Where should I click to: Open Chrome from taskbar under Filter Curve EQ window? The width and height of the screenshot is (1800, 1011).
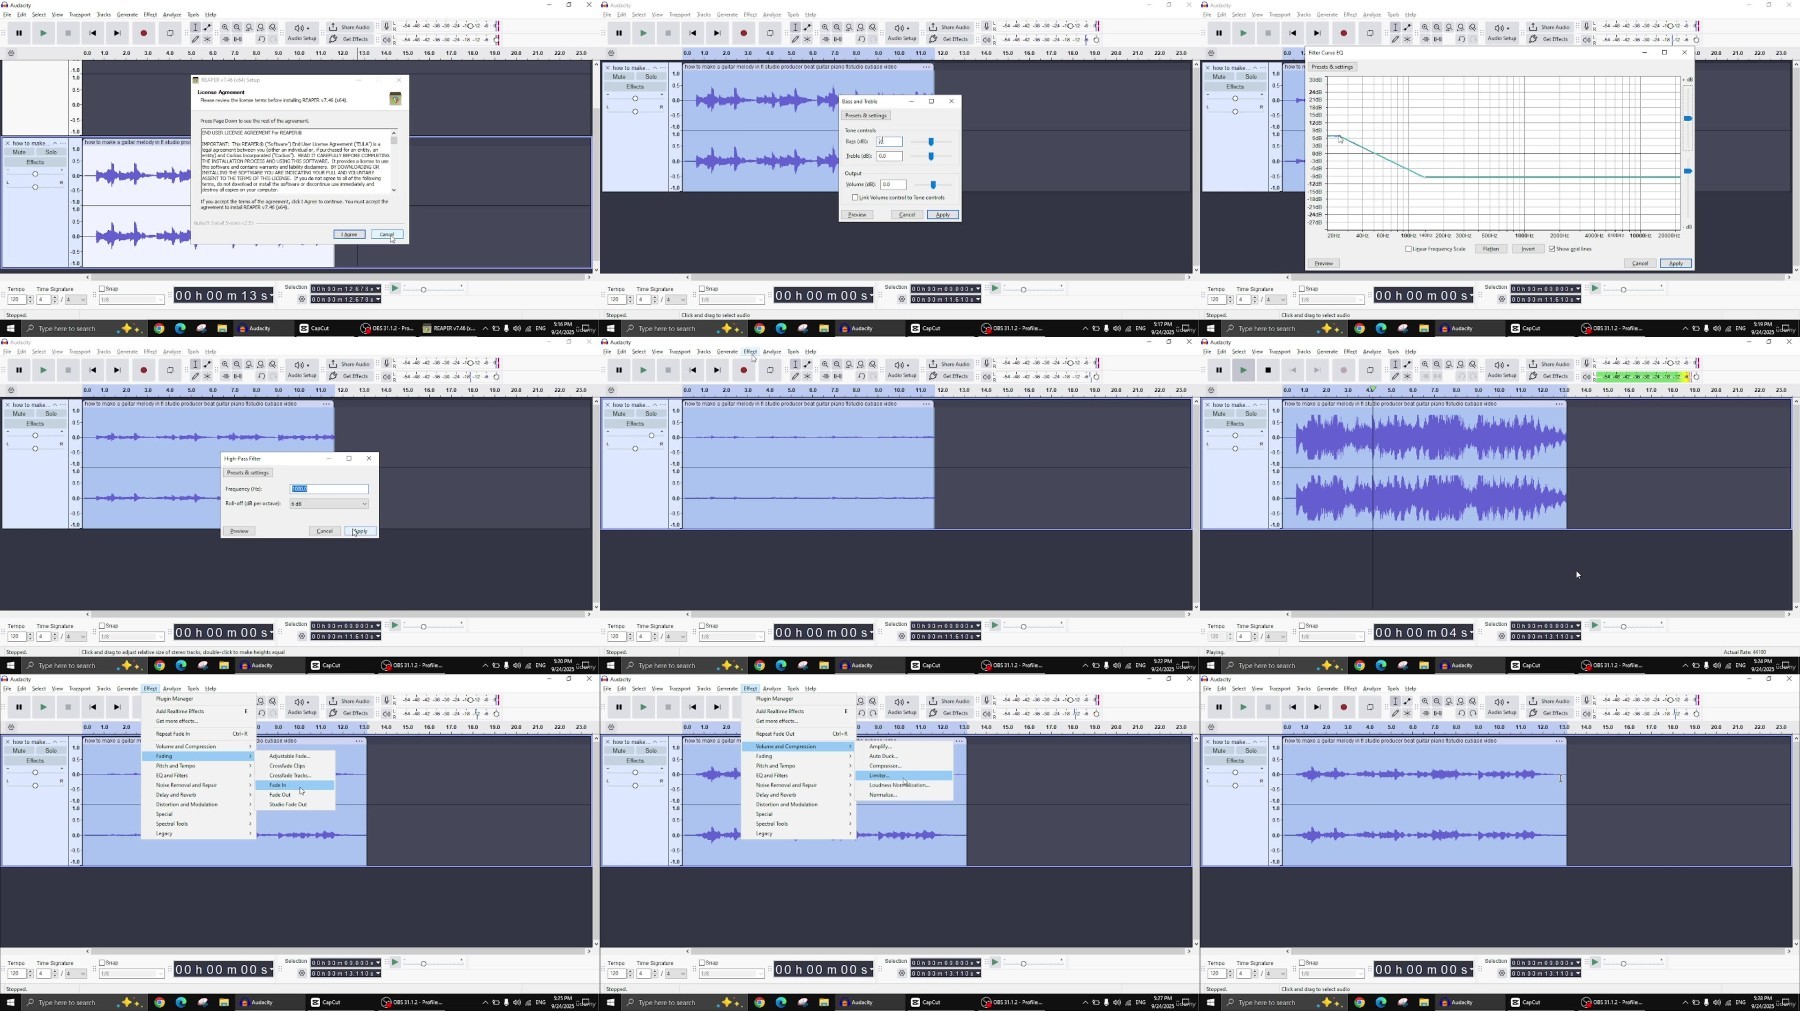coord(1359,328)
